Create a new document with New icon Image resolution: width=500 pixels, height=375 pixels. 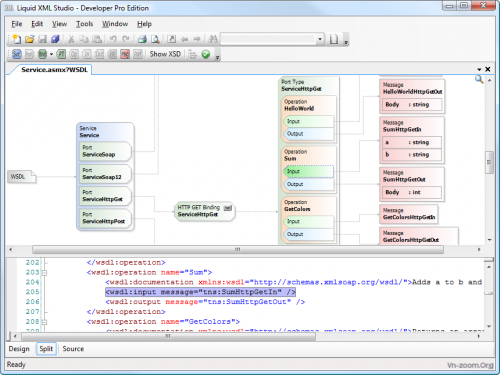tap(16, 39)
